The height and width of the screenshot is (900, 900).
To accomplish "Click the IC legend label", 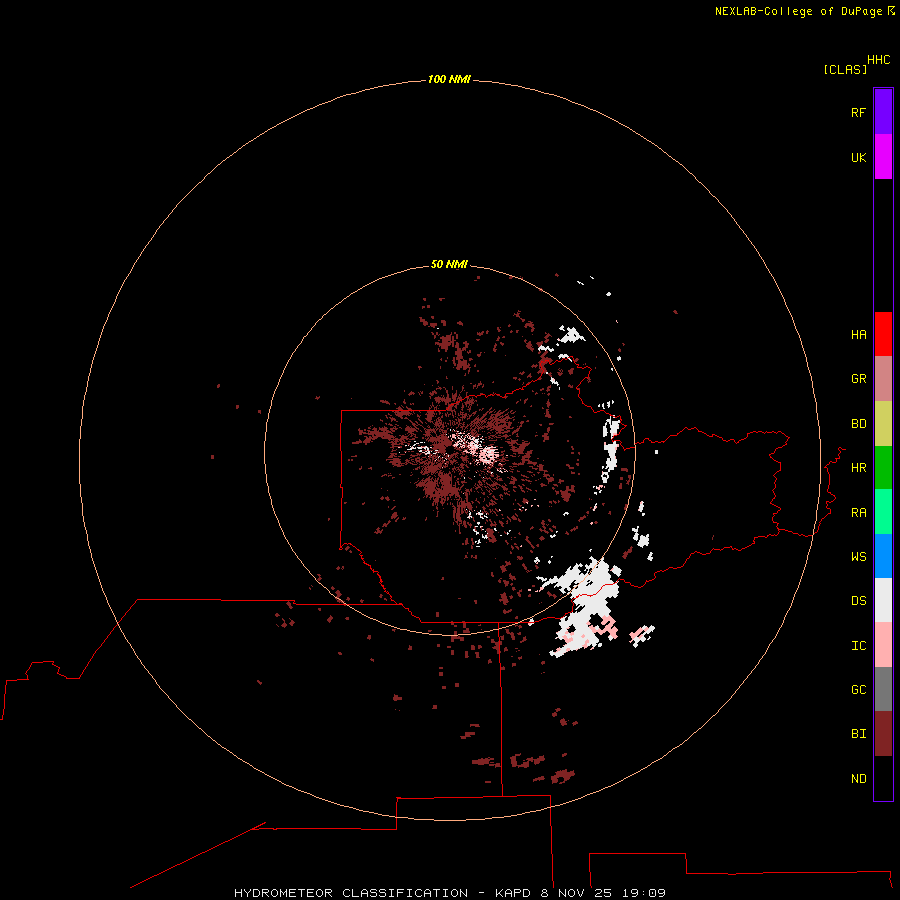I will (858, 646).
